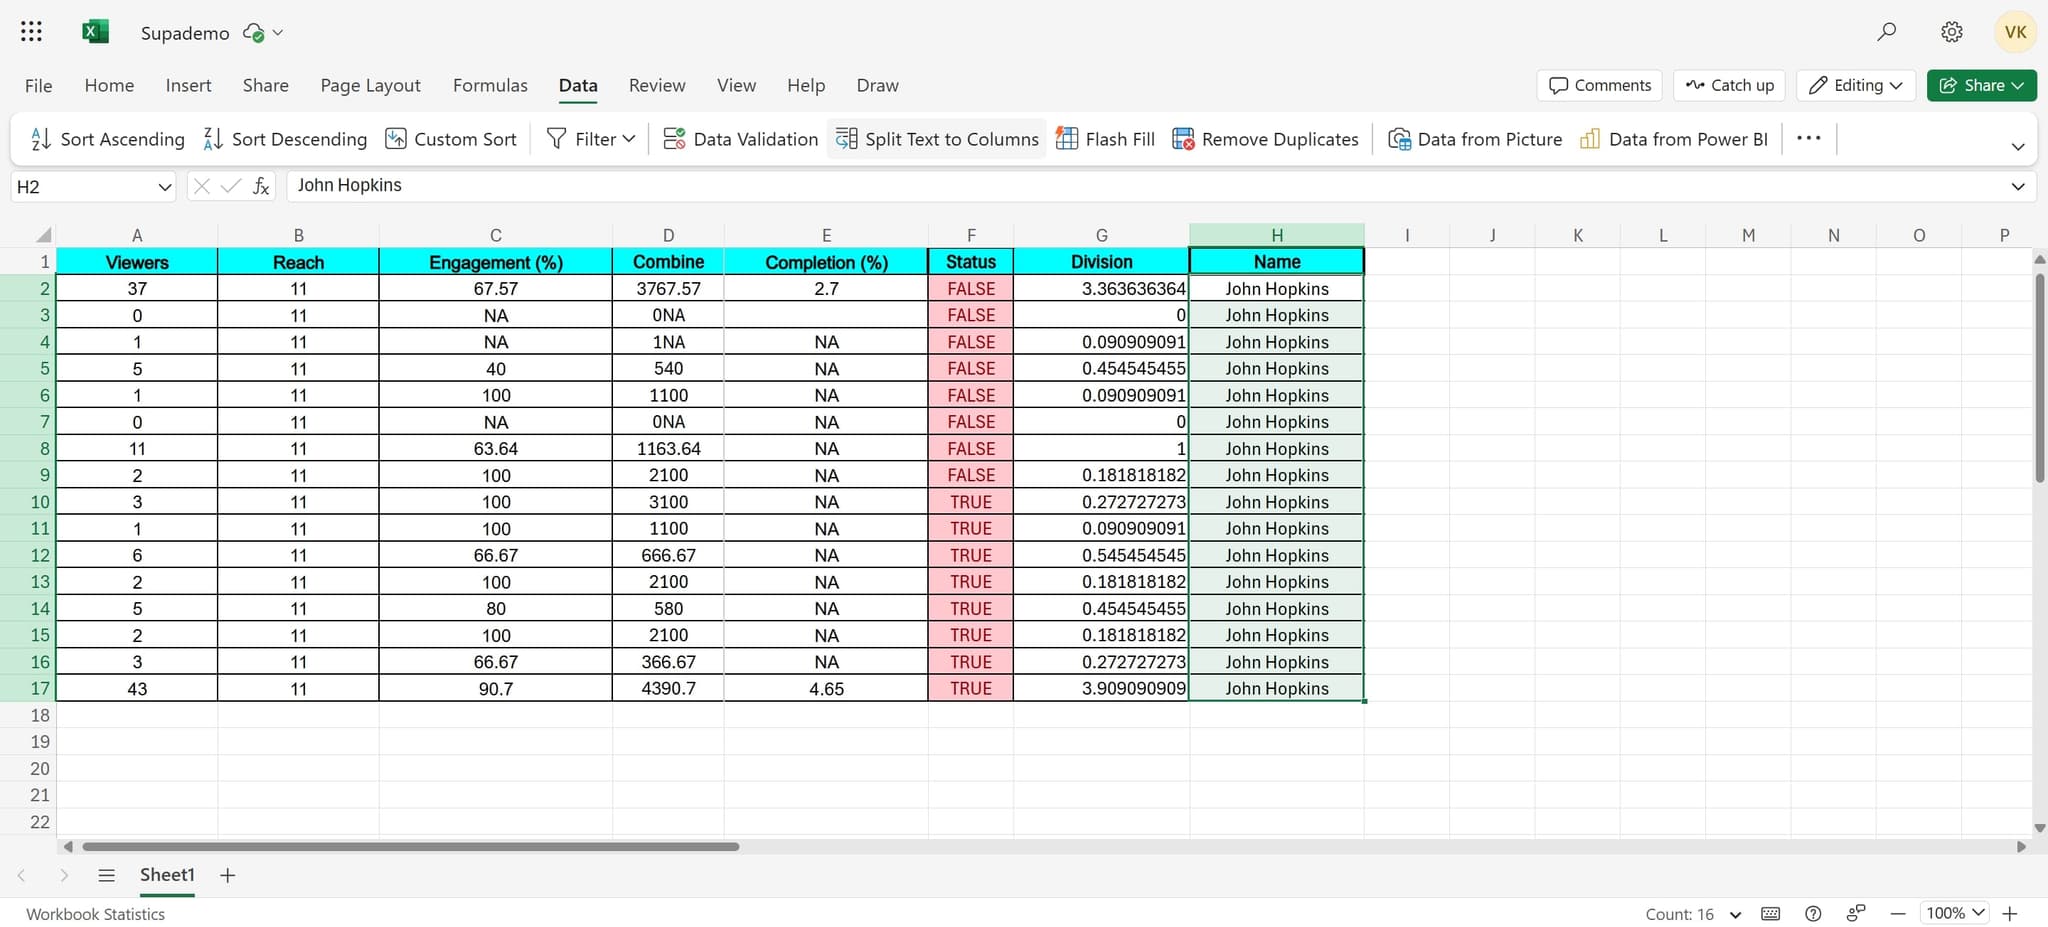Click the Split Text to Columns tool
2048x927 pixels.
tap(935, 139)
